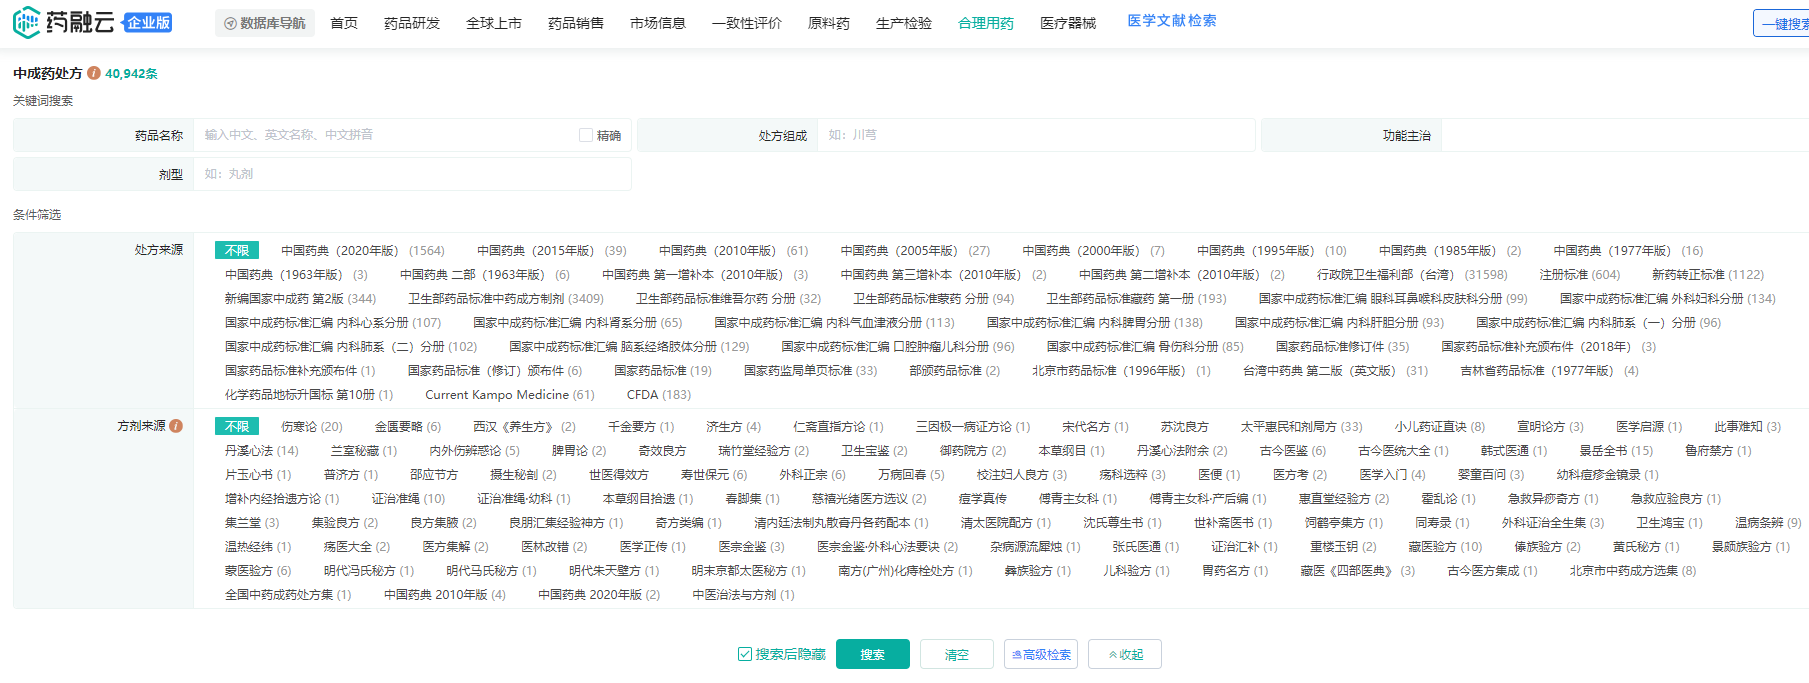Select 不限 in the 处方来源 row
This screenshot has height=683, width=1809.
pos(237,250)
